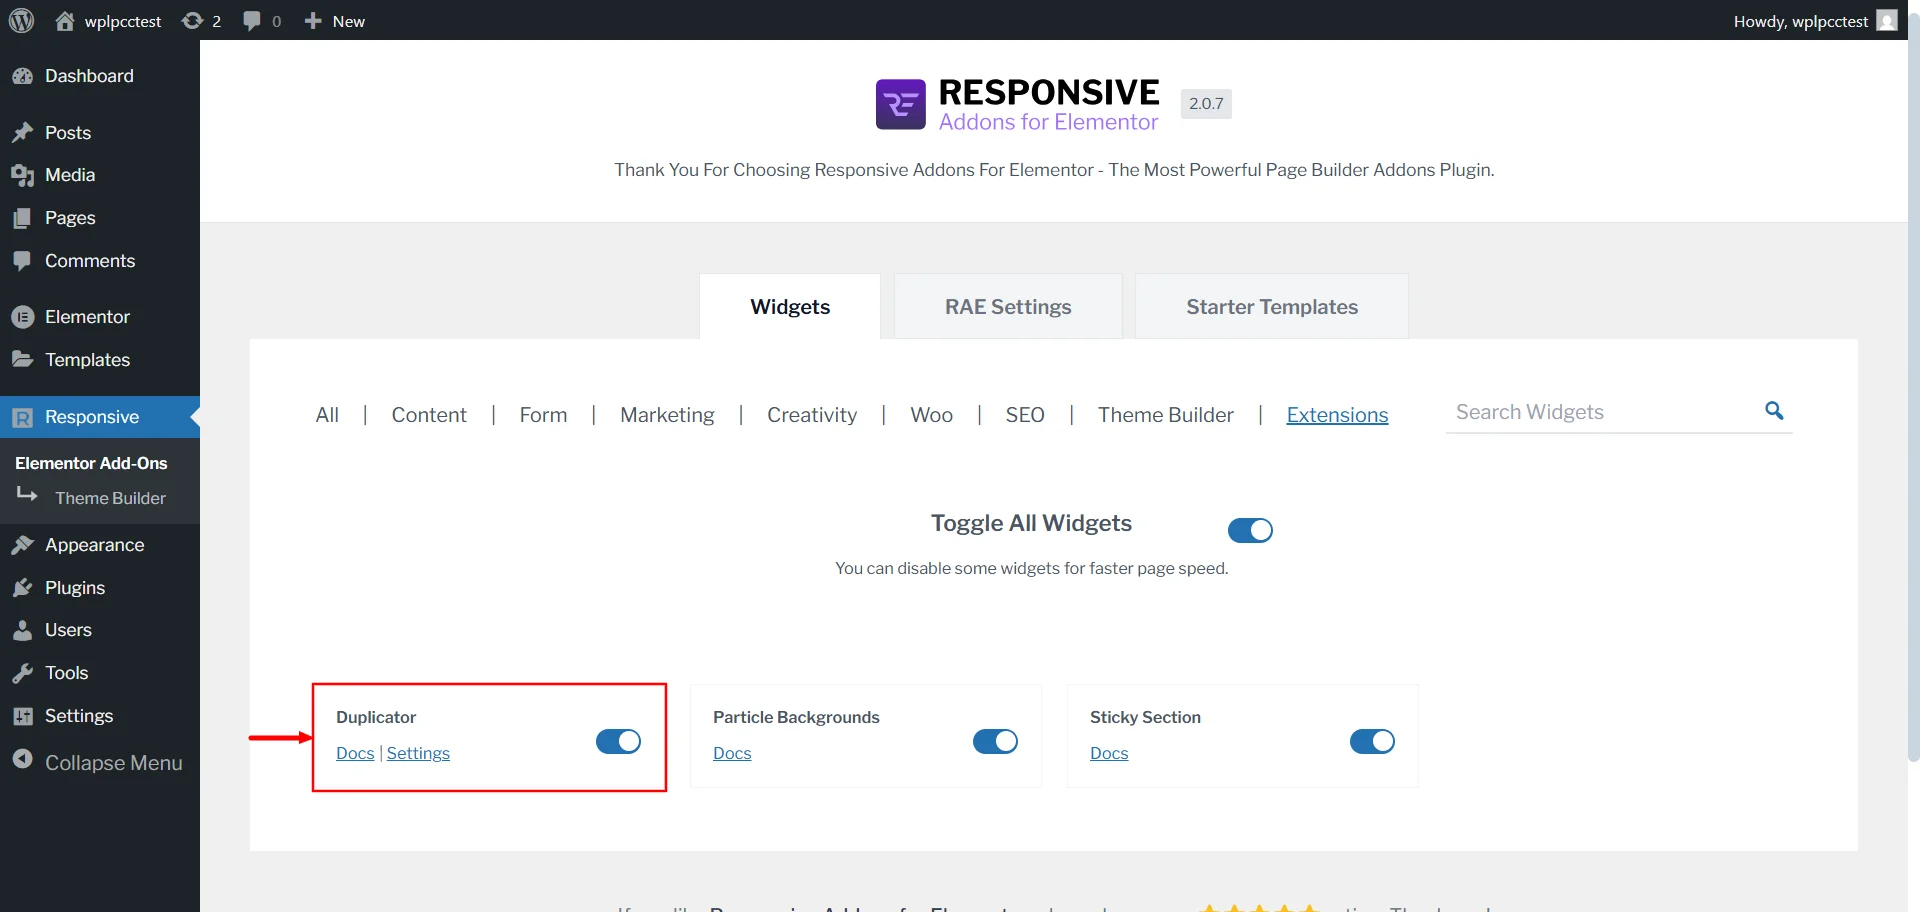Viewport: 1920px width, 912px height.
Task: Click the Elementor logo icon in sidebar
Action: click(x=23, y=317)
